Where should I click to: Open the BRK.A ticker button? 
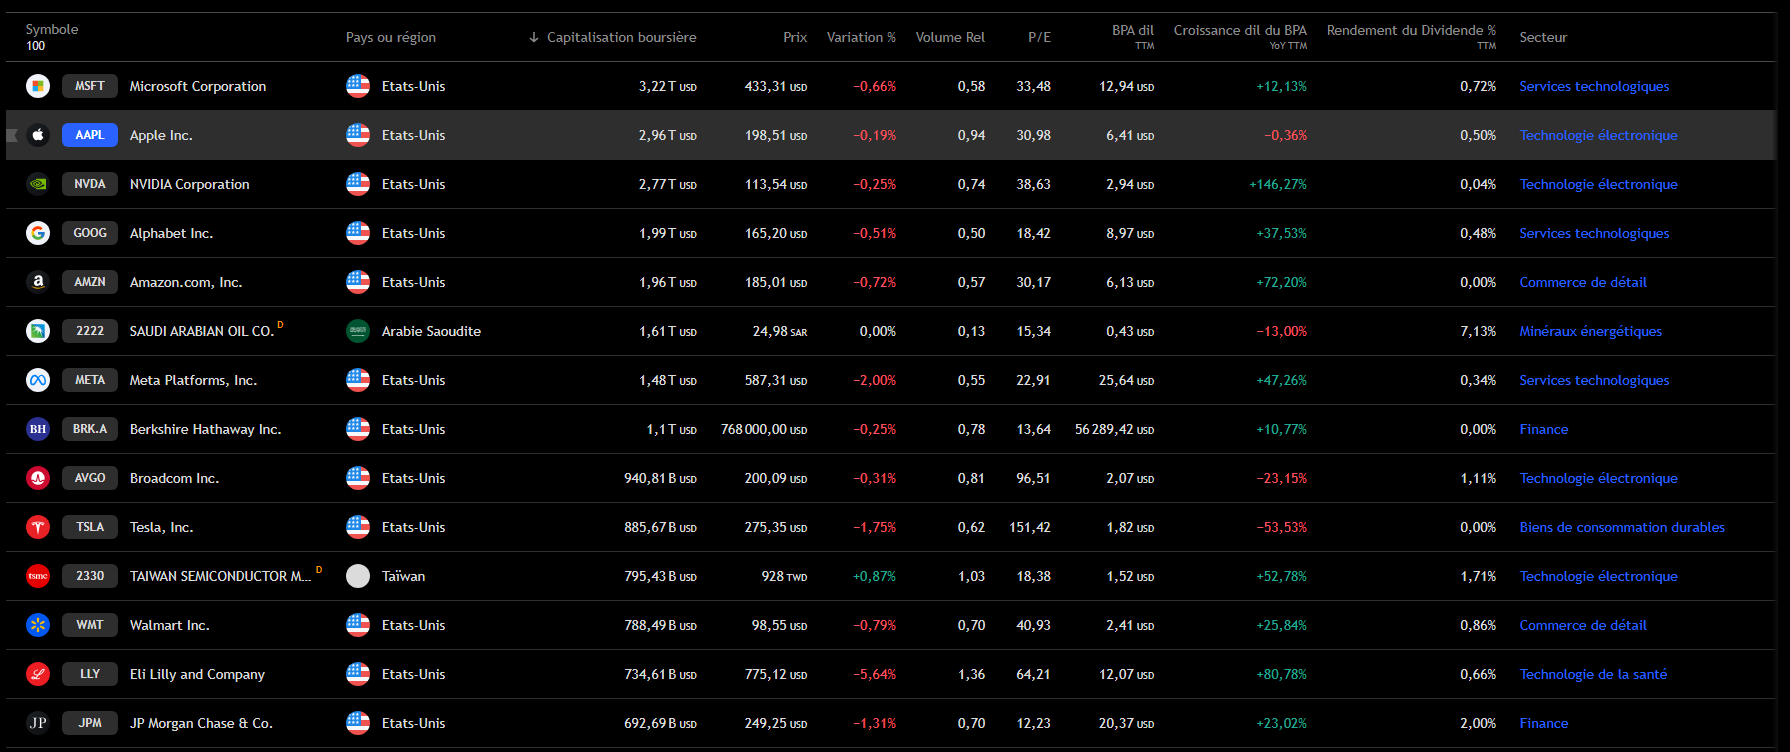(x=90, y=429)
